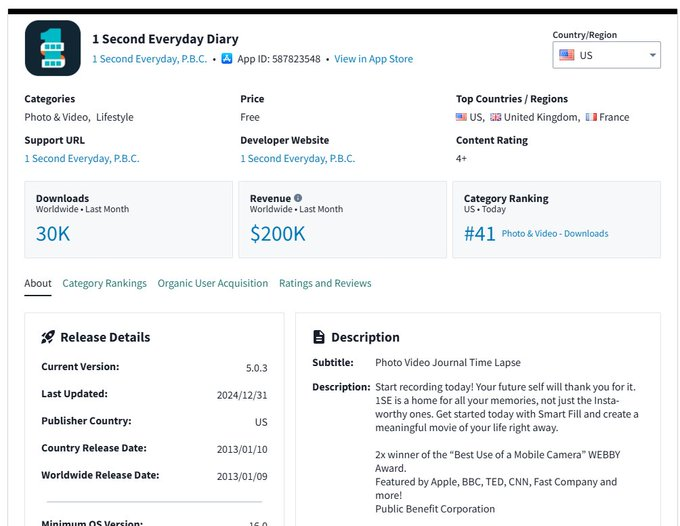Switch to the Category Rankings tab
Viewport: 680px width, 526px height.
[x=104, y=283]
